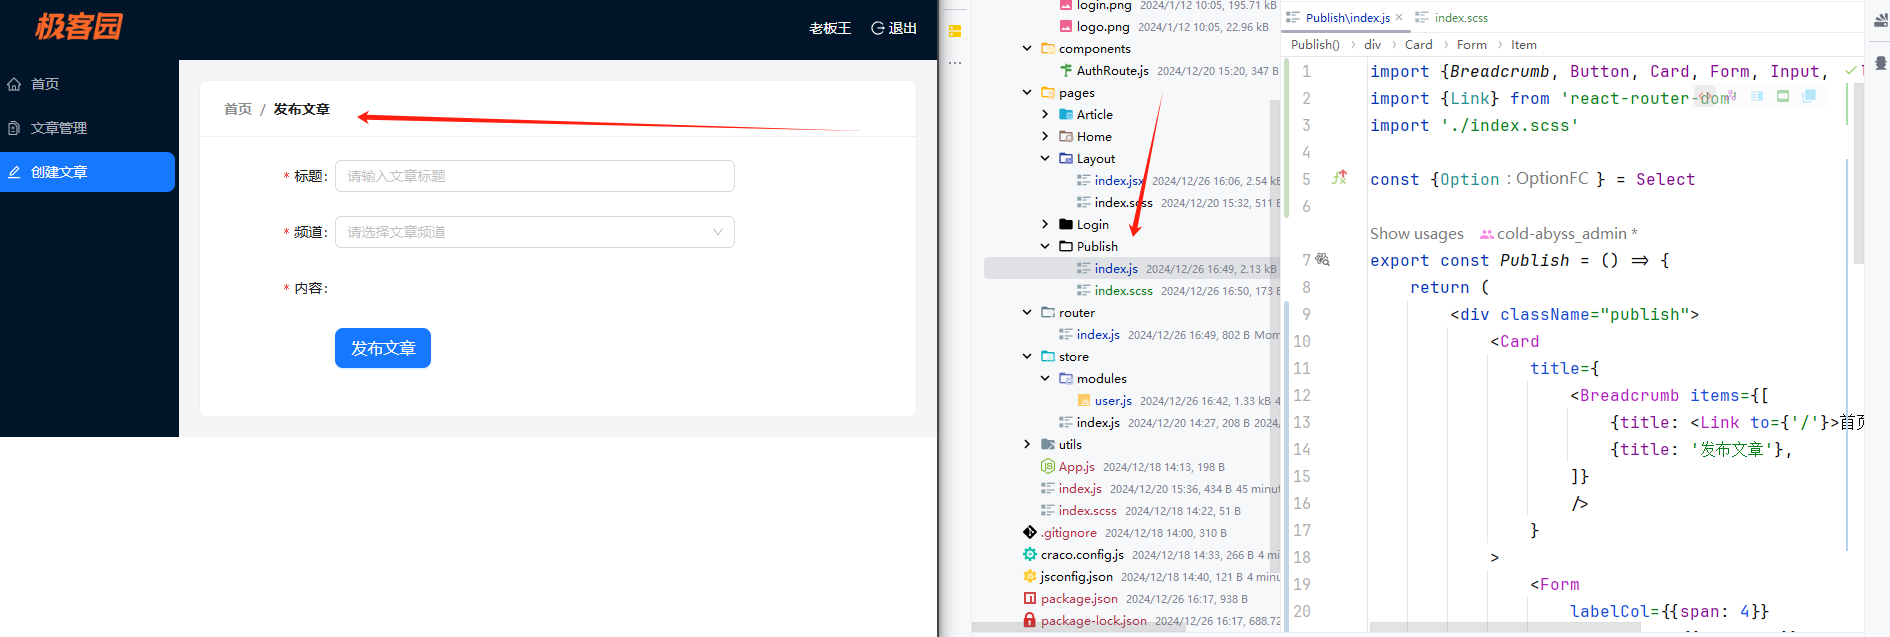The height and width of the screenshot is (637, 1890).
Task: Select Publish index.scss in project tree
Action: [x=1124, y=290]
